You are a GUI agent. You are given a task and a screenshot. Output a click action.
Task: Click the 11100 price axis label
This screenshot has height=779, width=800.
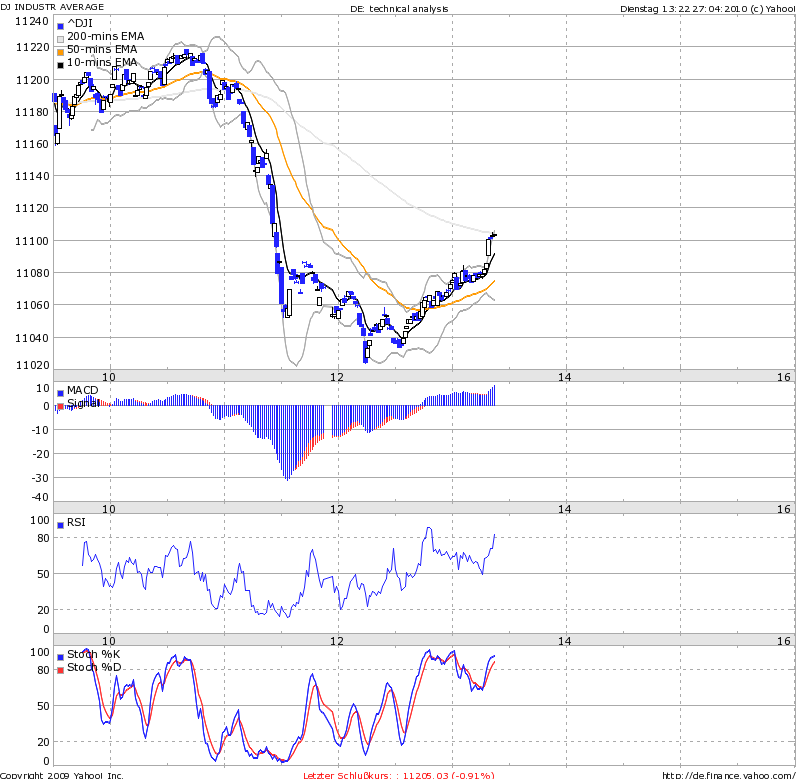pos(32,241)
